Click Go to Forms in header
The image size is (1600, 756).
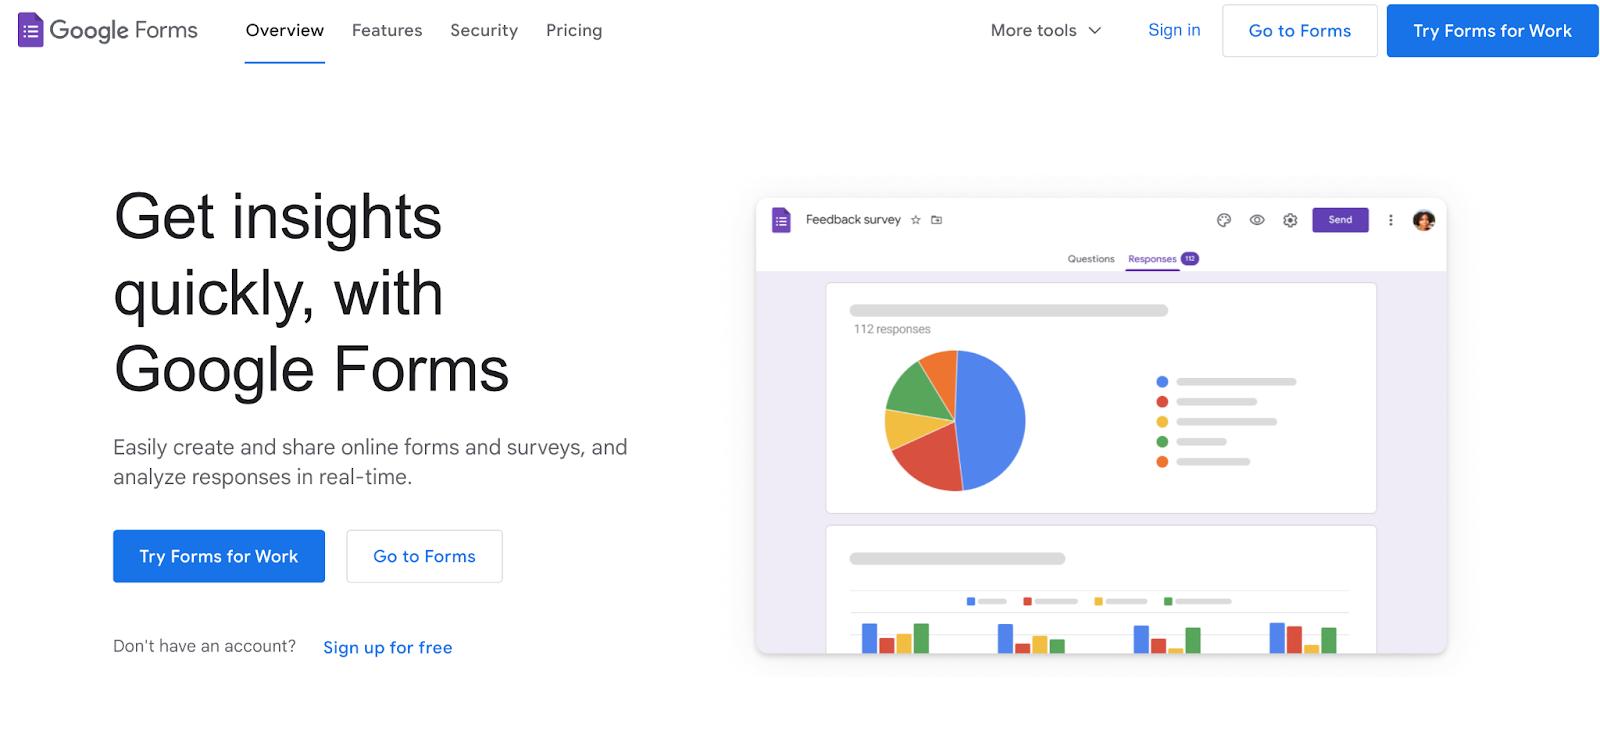[1300, 31]
